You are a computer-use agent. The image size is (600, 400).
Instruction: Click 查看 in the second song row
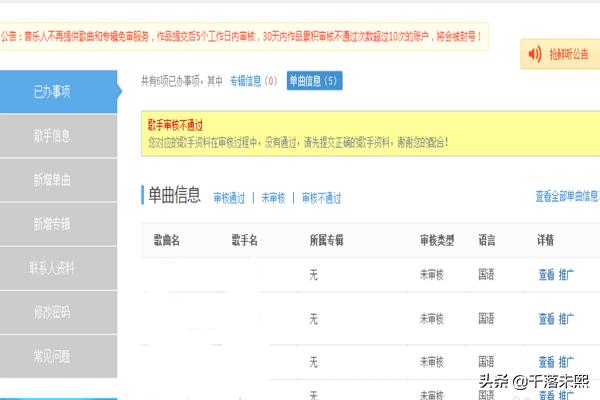coord(545,319)
